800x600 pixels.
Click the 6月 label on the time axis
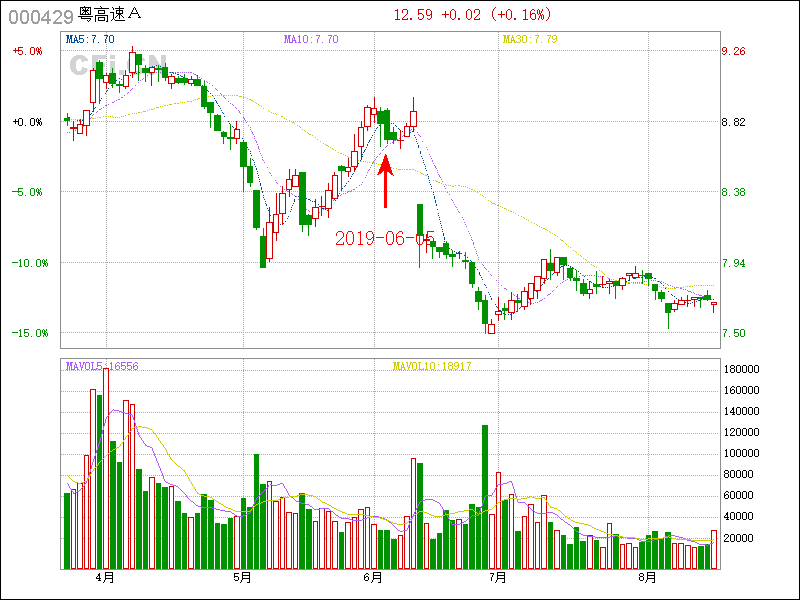[373, 578]
